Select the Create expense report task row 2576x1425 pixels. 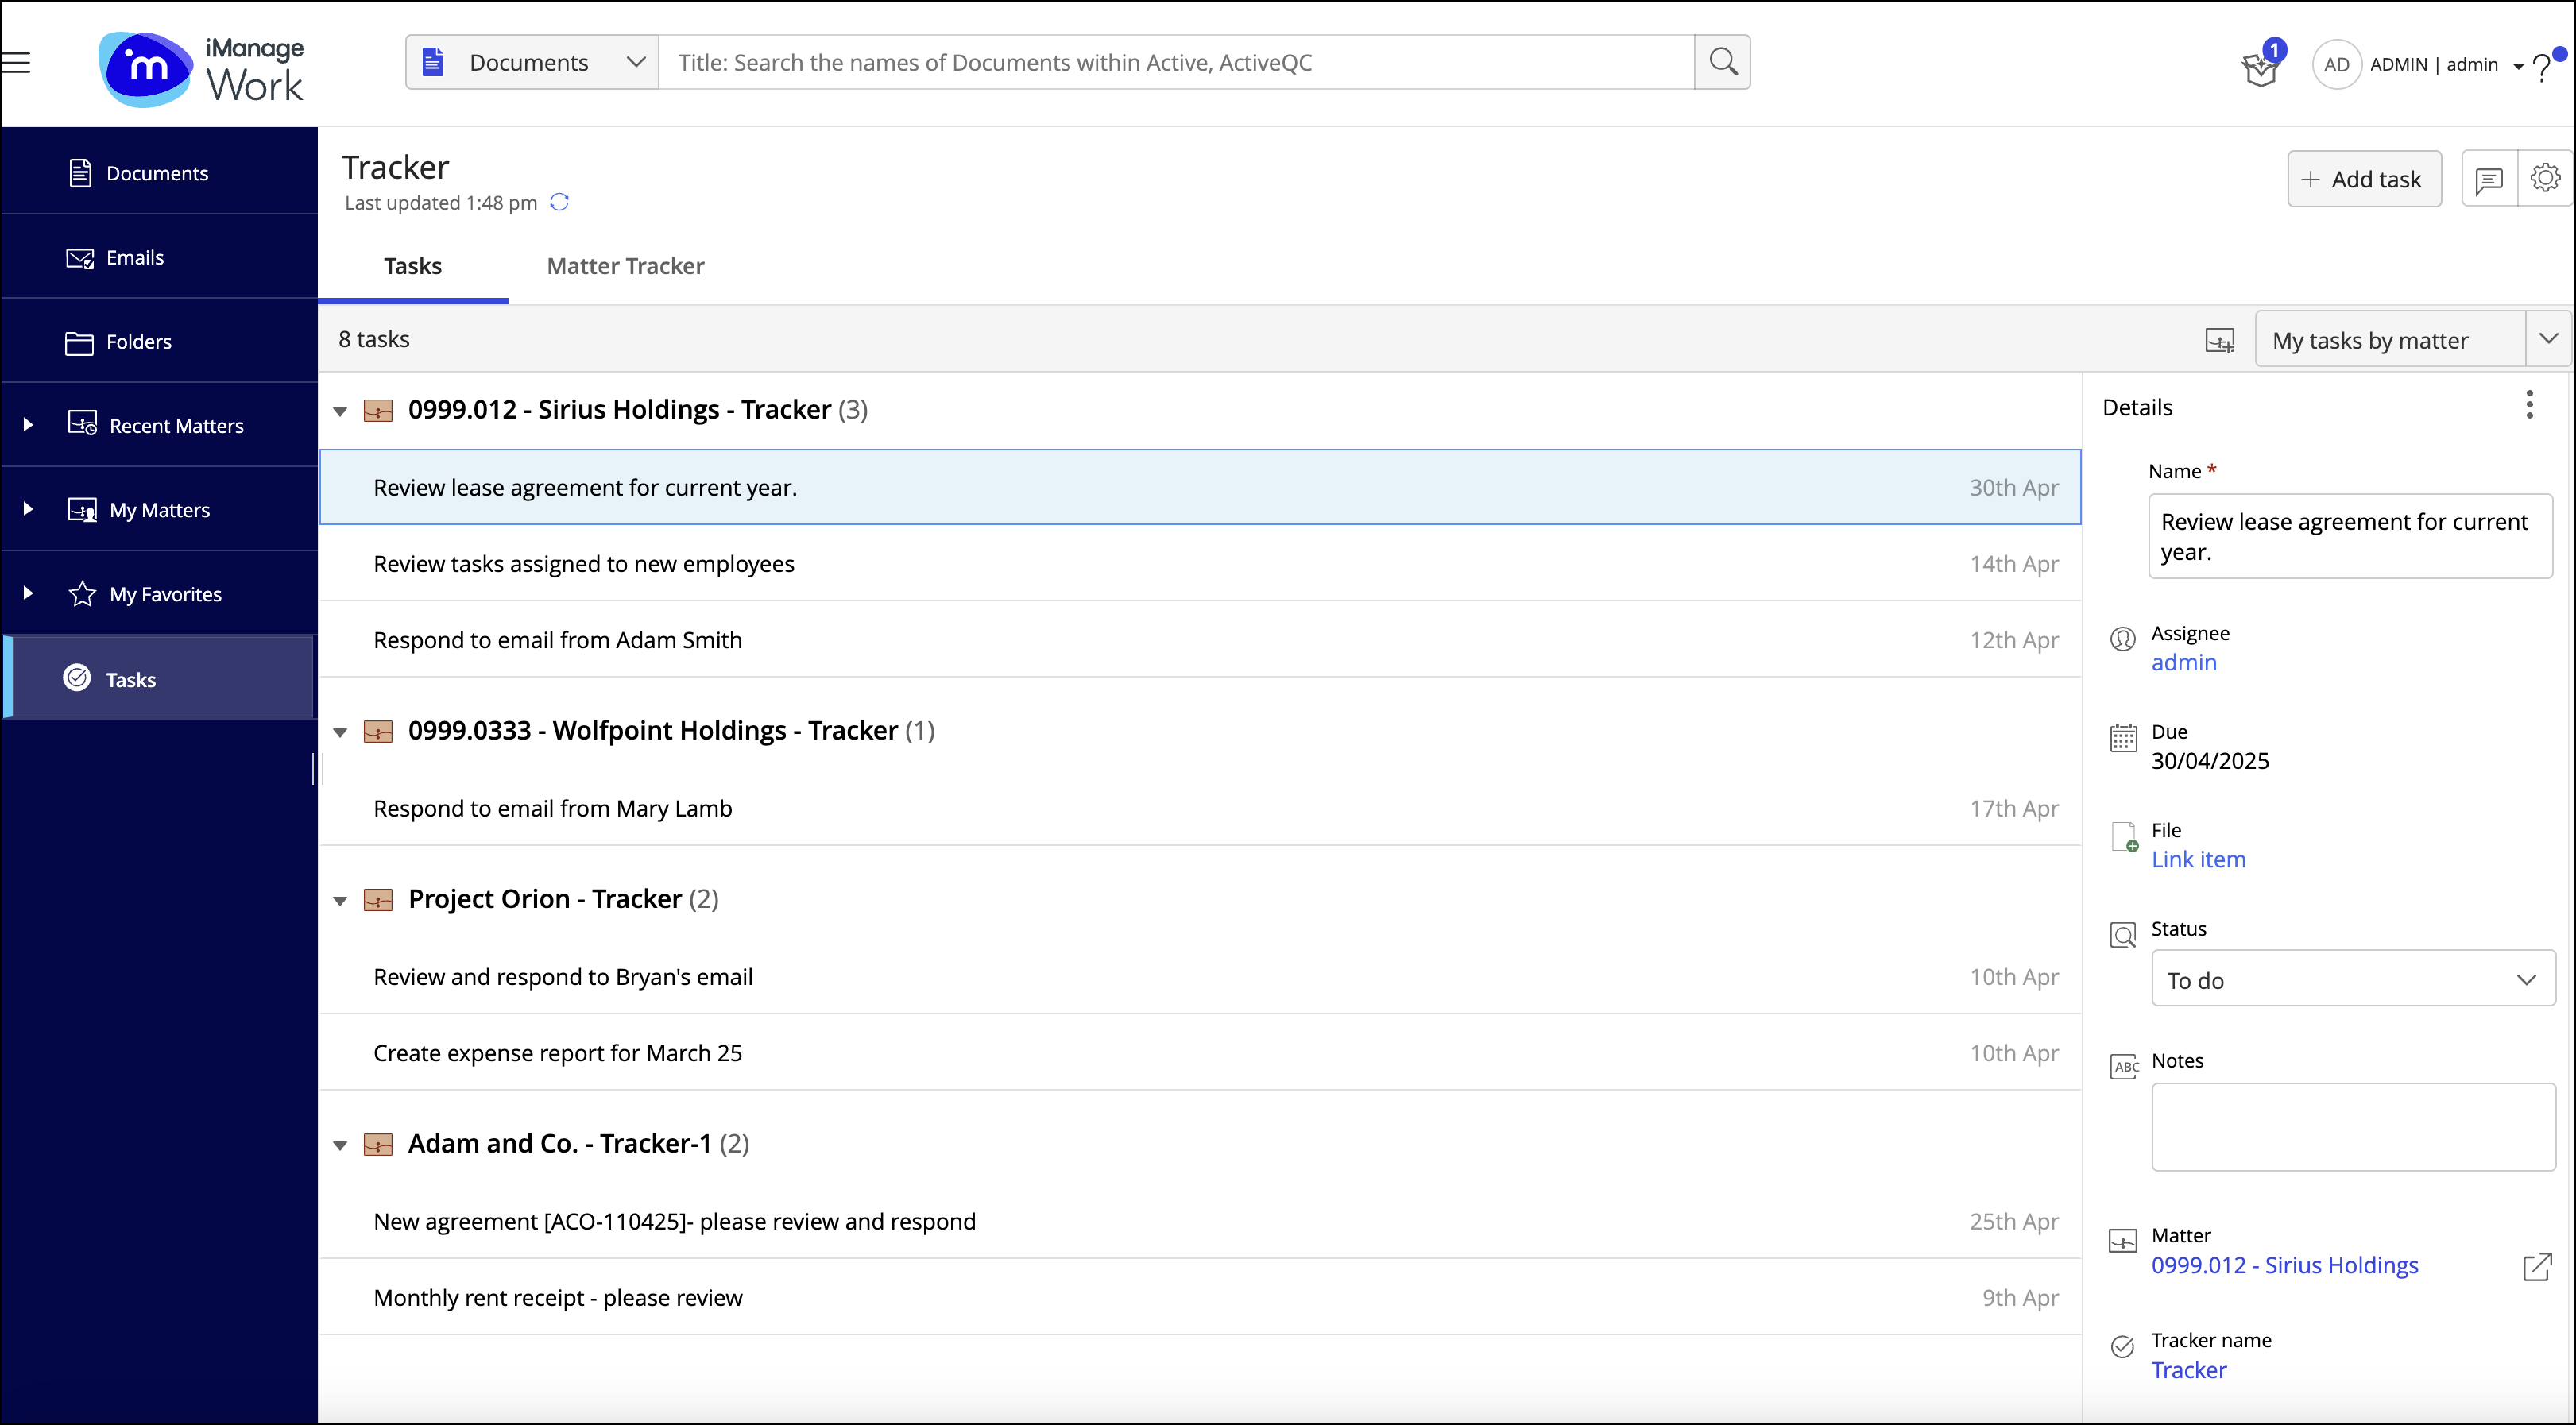pos(1199,1053)
